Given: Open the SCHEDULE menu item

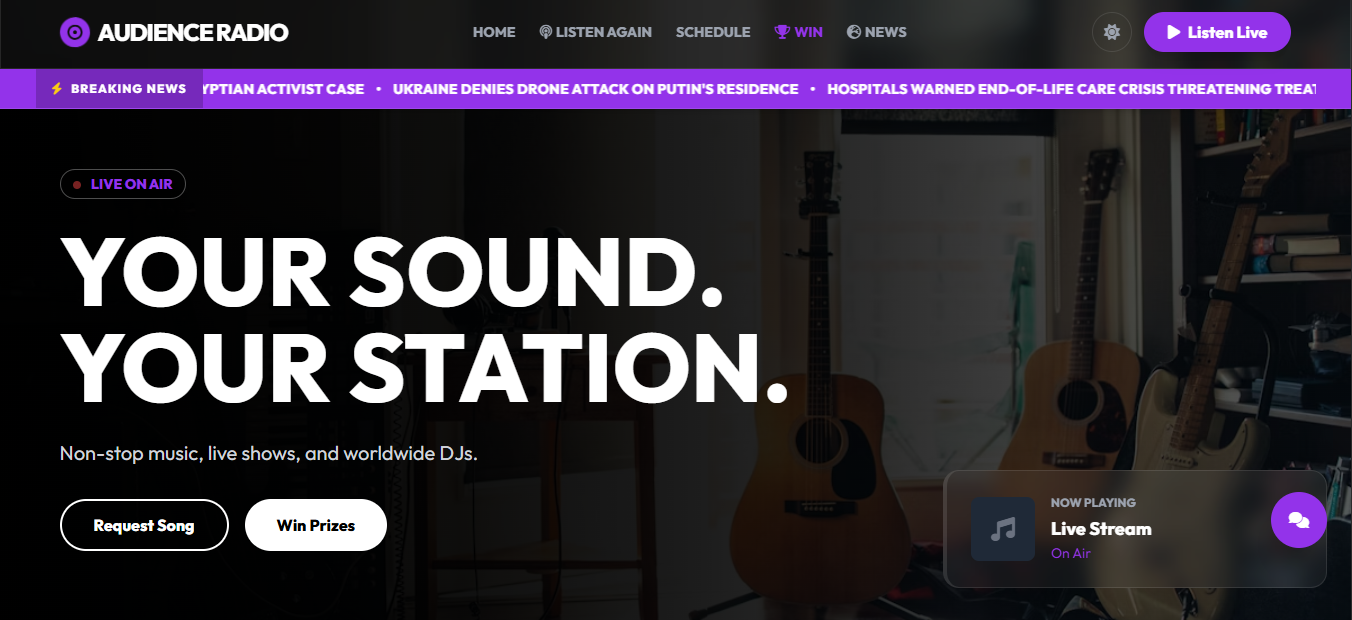Looking at the screenshot, I should point(713,32).
